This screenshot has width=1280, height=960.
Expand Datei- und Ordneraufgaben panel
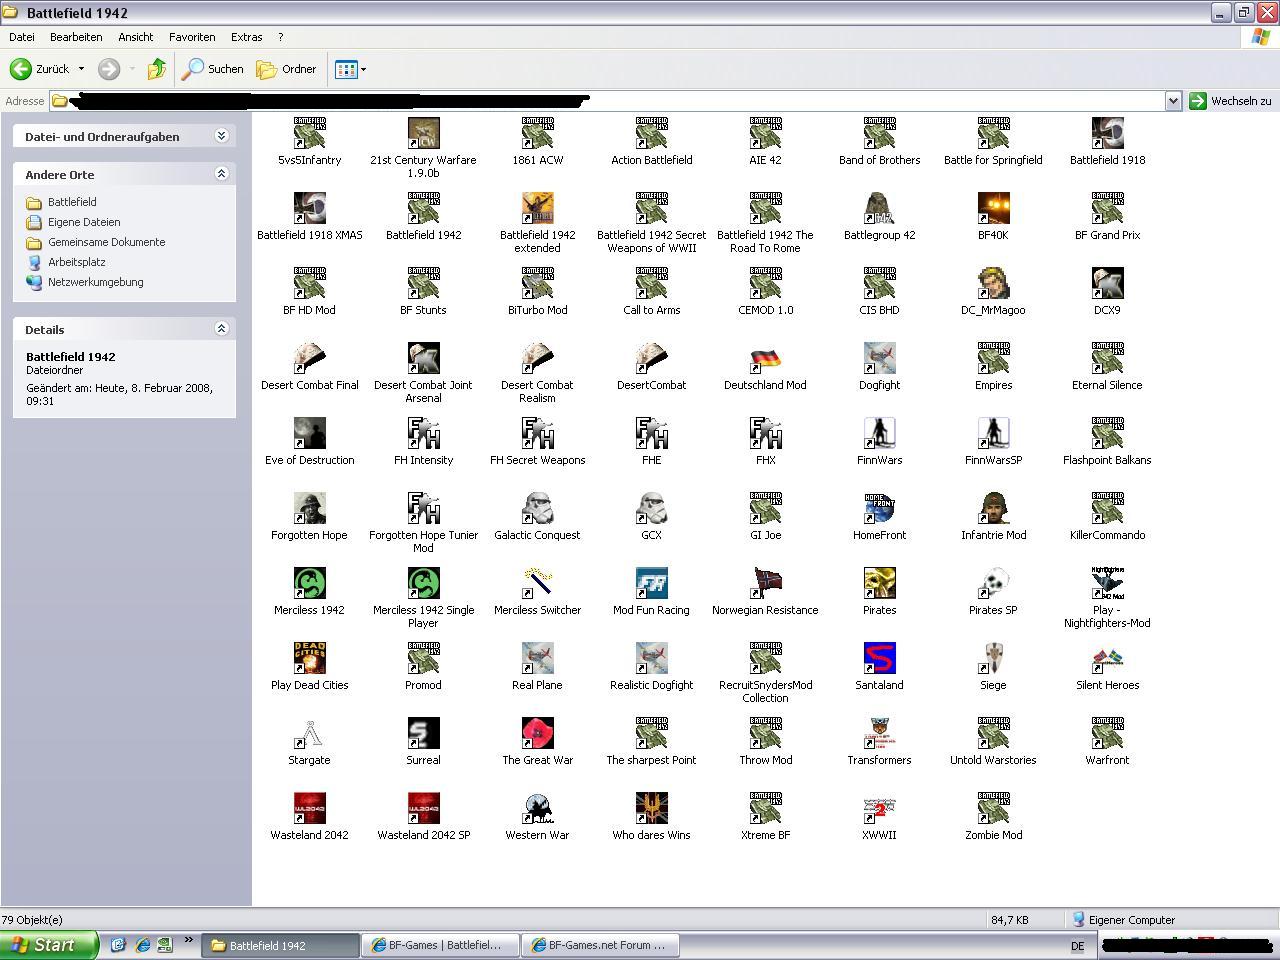point(222,136)
